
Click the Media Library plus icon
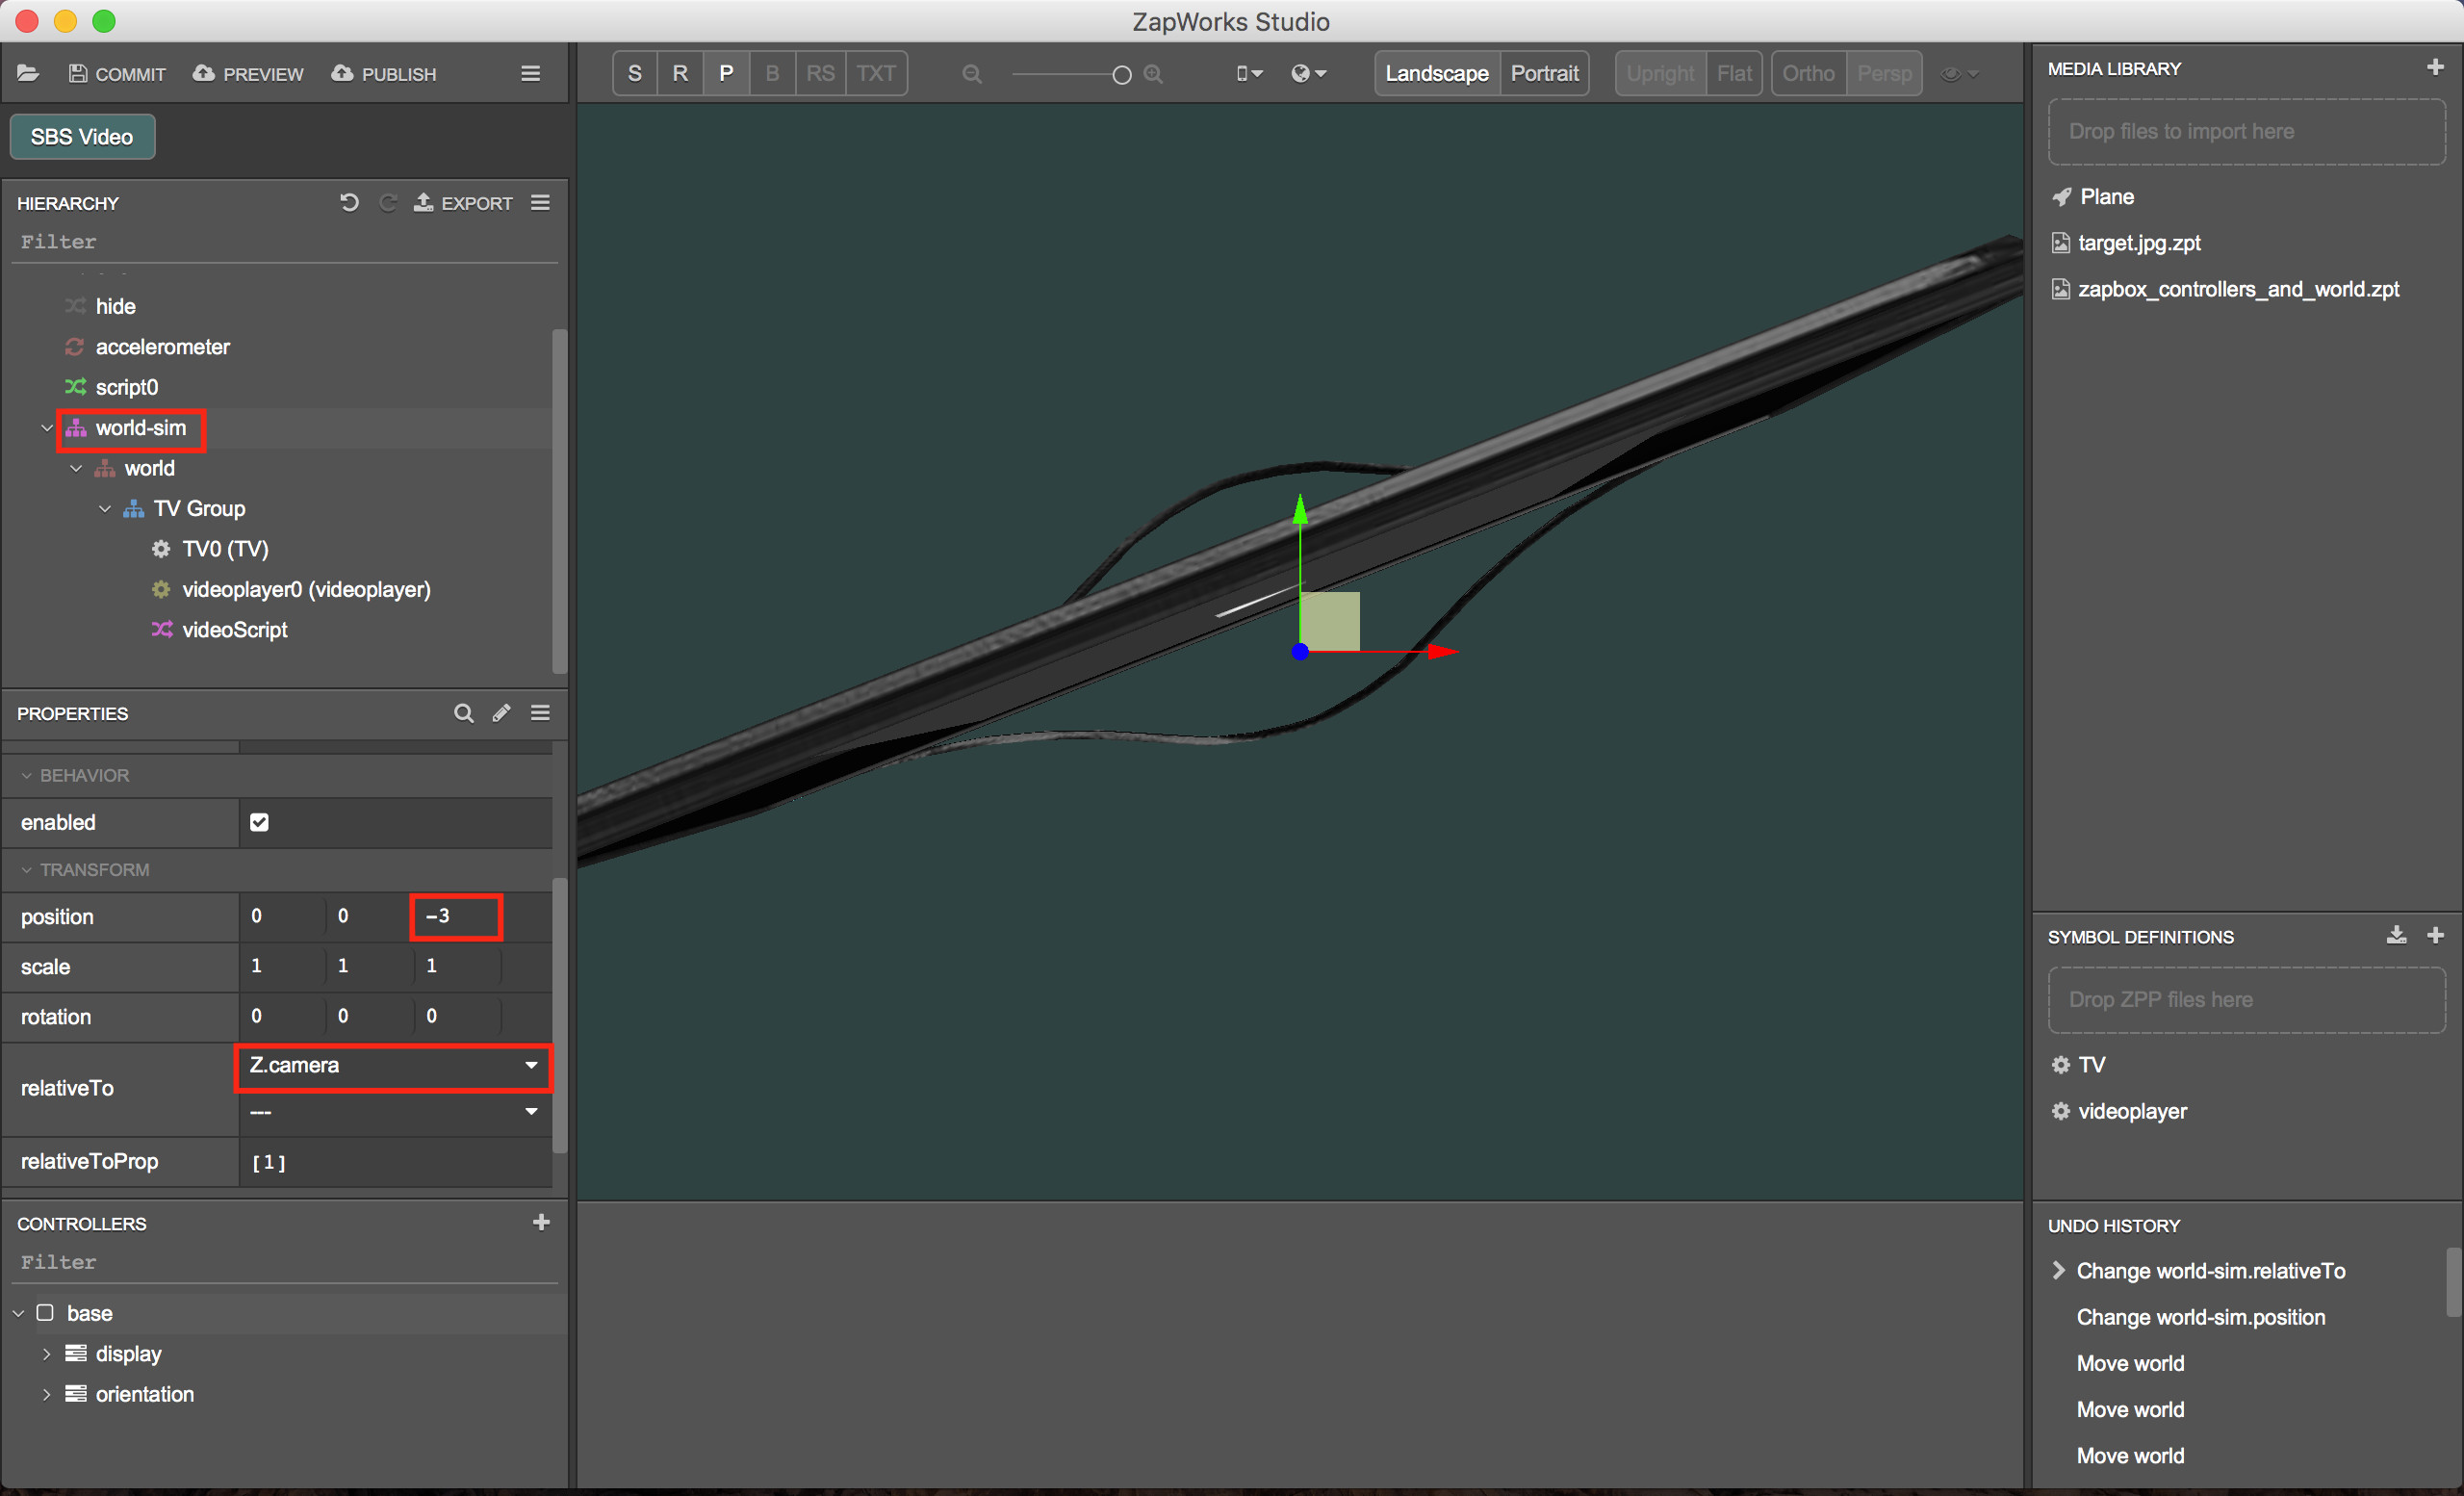pyautogui.click(x=2435, y=67)
